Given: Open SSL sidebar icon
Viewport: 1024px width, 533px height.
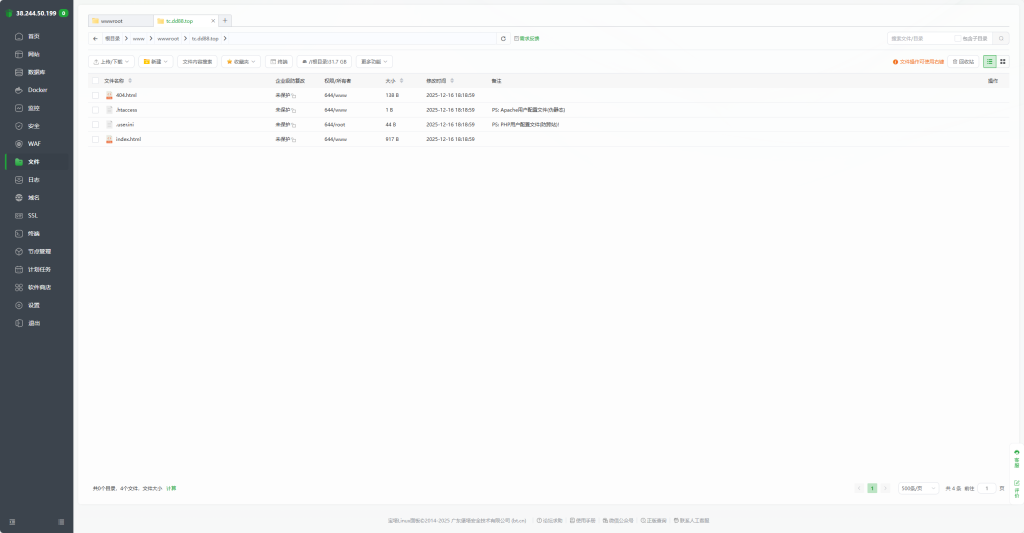Looking at the screenshot, I should tap(19, 216).
